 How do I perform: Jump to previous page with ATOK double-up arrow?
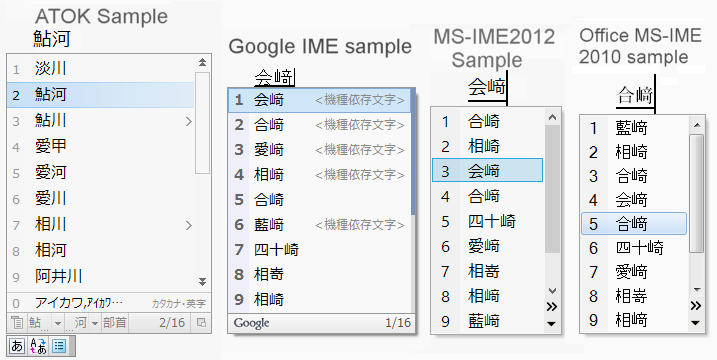[x=202, y=63]
